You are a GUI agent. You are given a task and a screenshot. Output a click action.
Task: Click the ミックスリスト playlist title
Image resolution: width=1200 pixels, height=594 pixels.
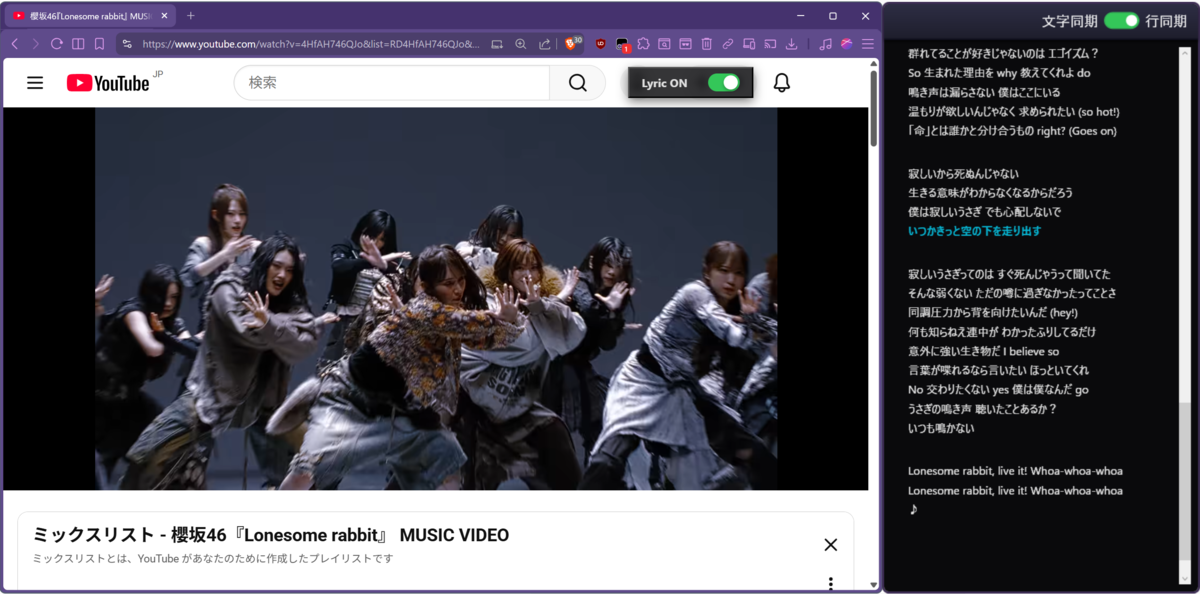(271, 535)
